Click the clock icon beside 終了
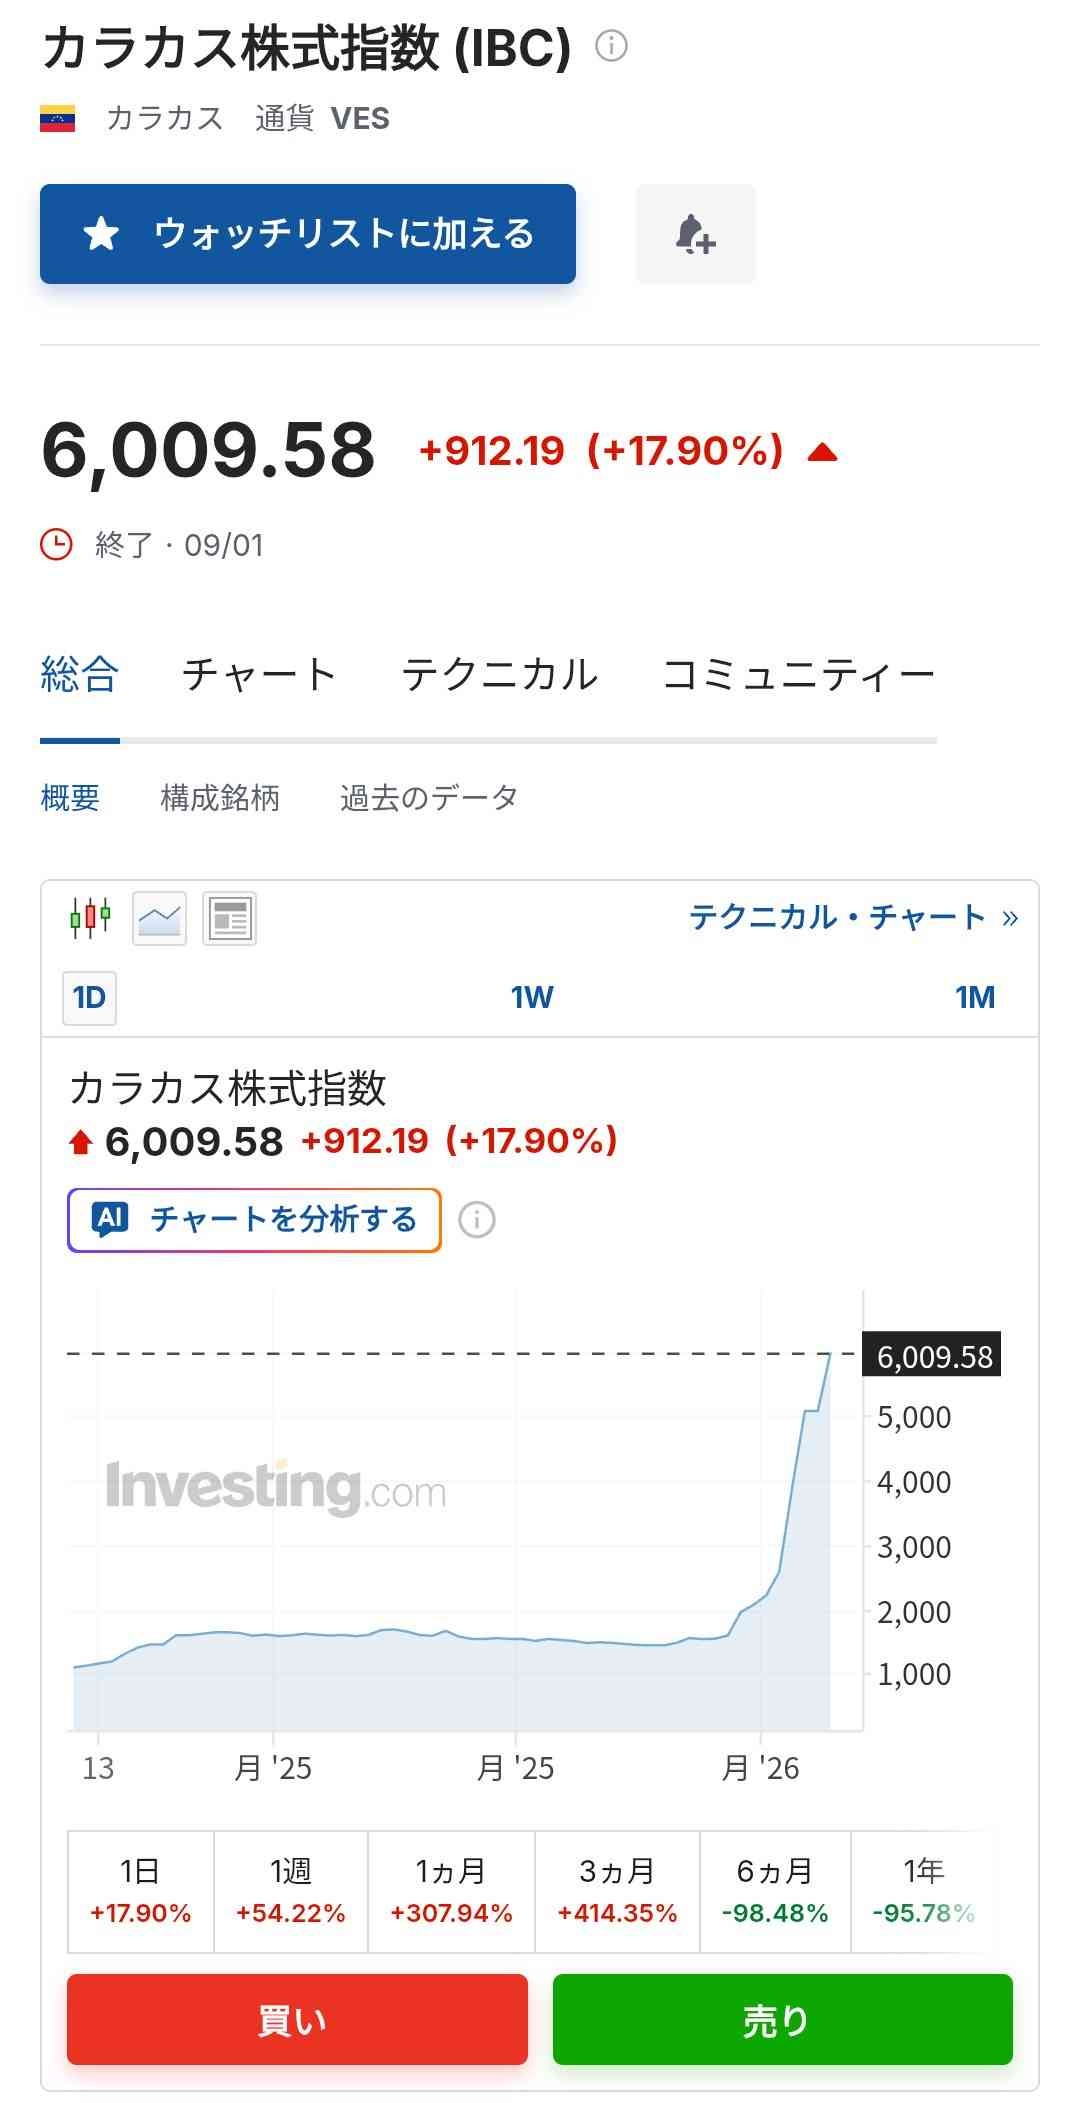This screenshot has width=1080, height=2103. pos(56,545)
